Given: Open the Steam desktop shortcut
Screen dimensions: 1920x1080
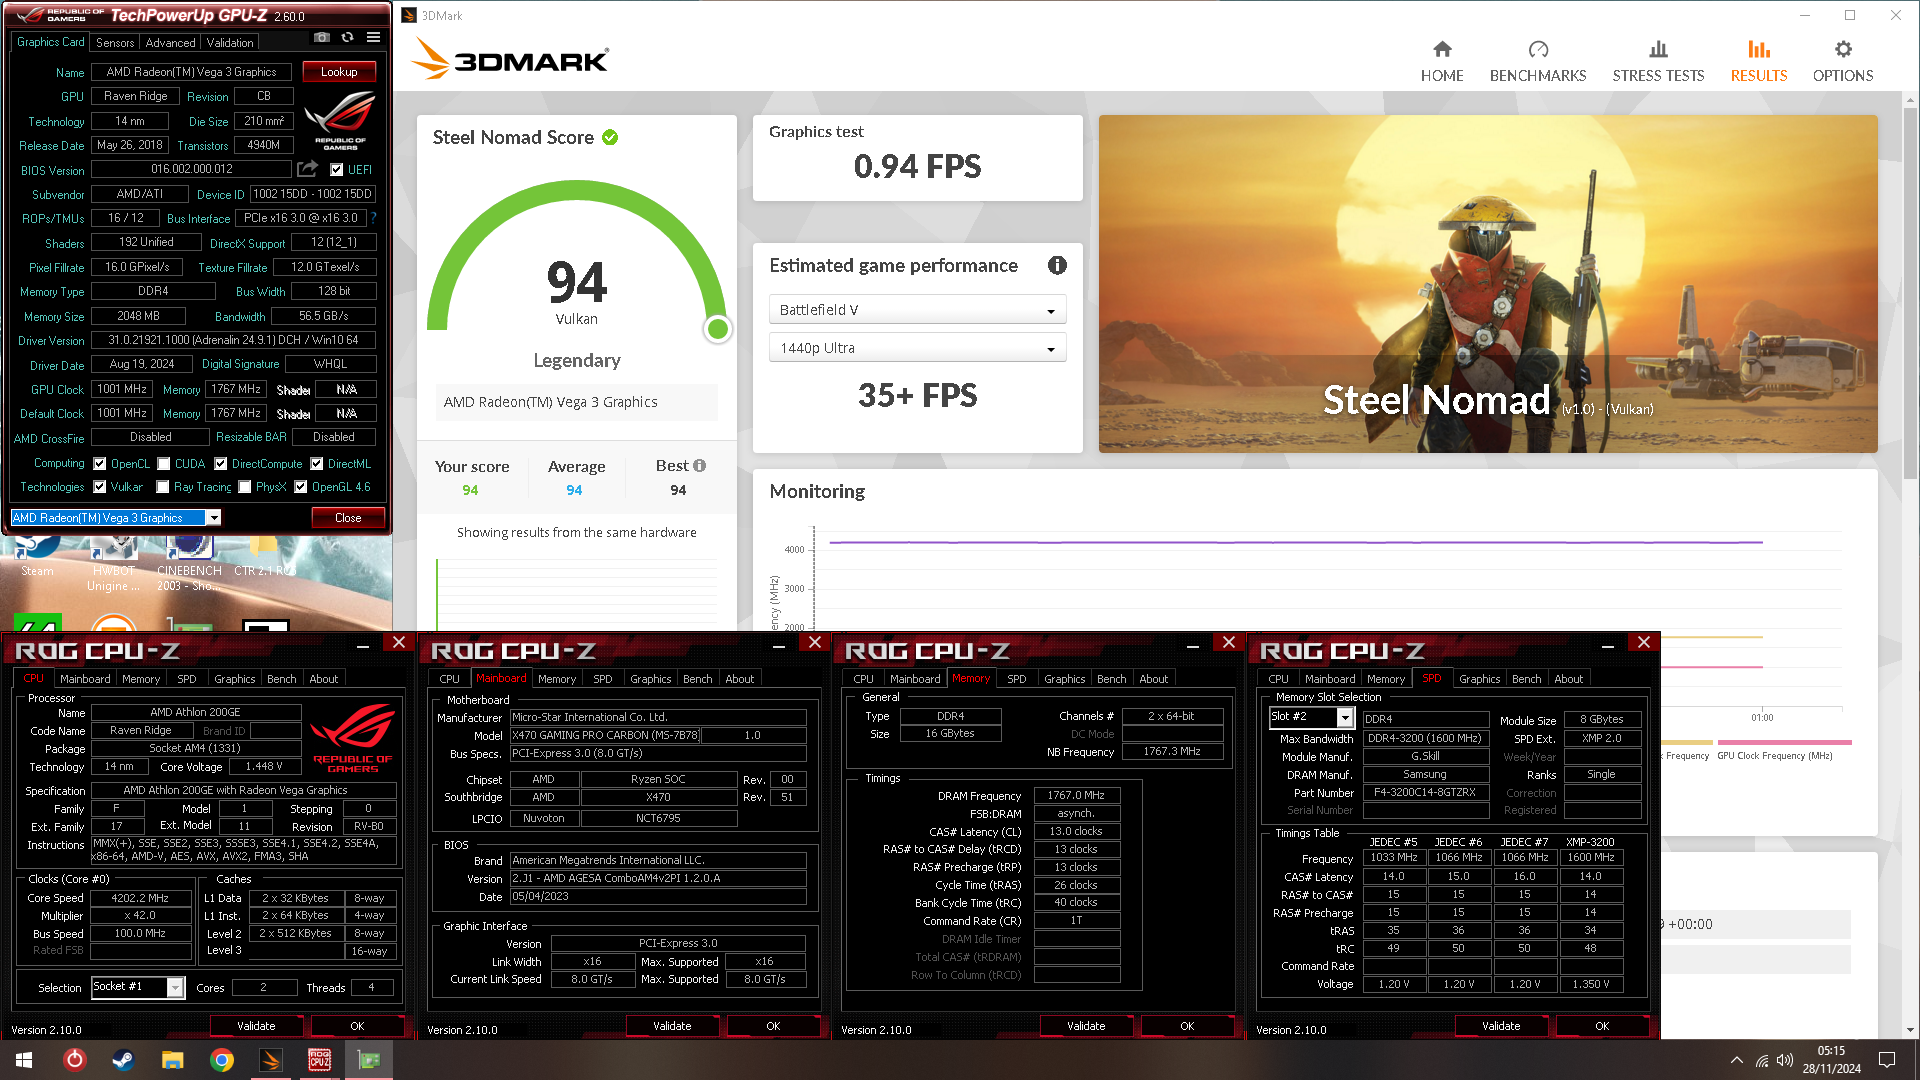Looking at the screenshot, I should click(x=37, y=555).
